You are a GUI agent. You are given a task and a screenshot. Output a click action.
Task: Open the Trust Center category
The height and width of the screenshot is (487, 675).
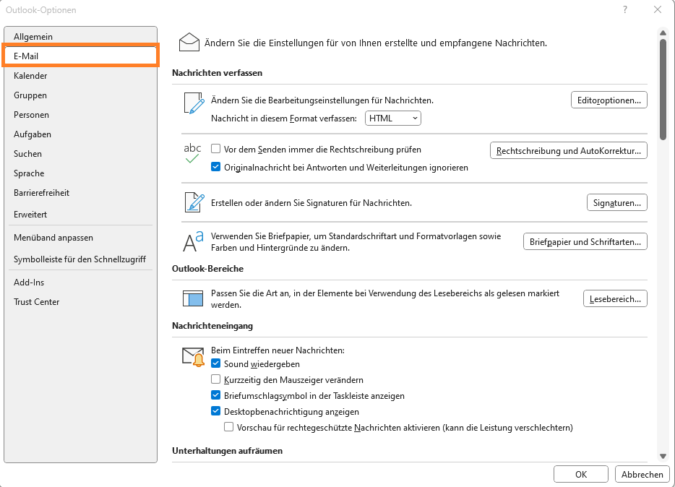click(81, 302)
